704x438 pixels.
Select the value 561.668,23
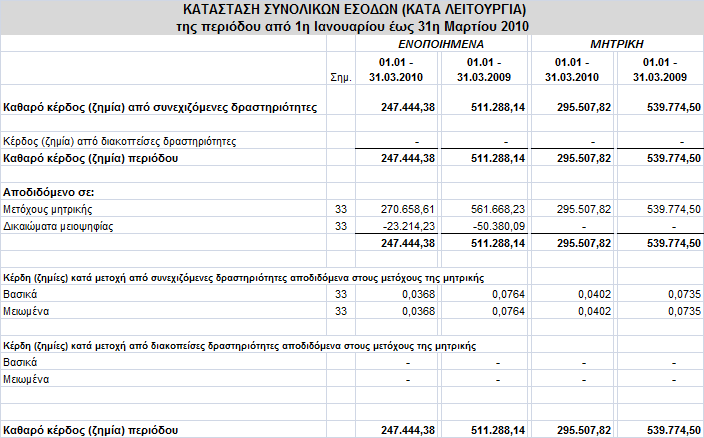498,210
